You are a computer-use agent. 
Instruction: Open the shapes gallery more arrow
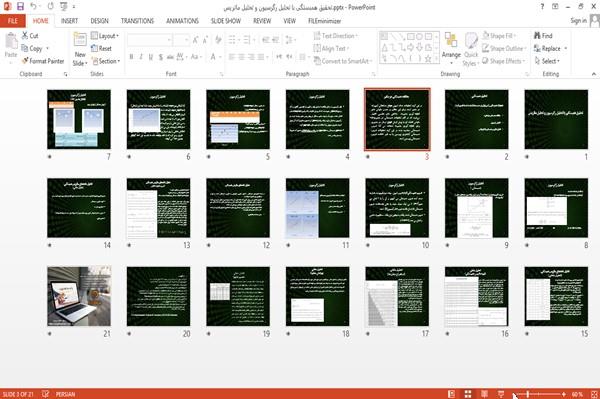click(437, 58)
